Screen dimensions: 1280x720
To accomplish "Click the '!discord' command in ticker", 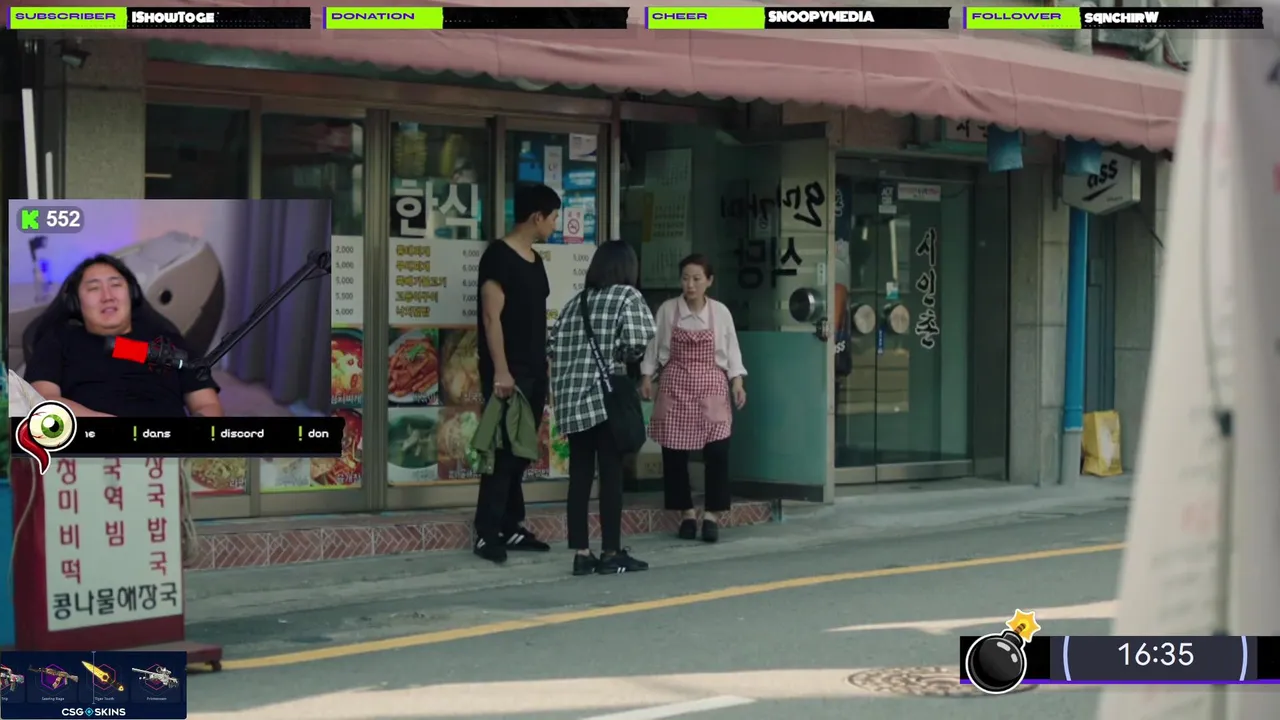I will click(238, 434).
